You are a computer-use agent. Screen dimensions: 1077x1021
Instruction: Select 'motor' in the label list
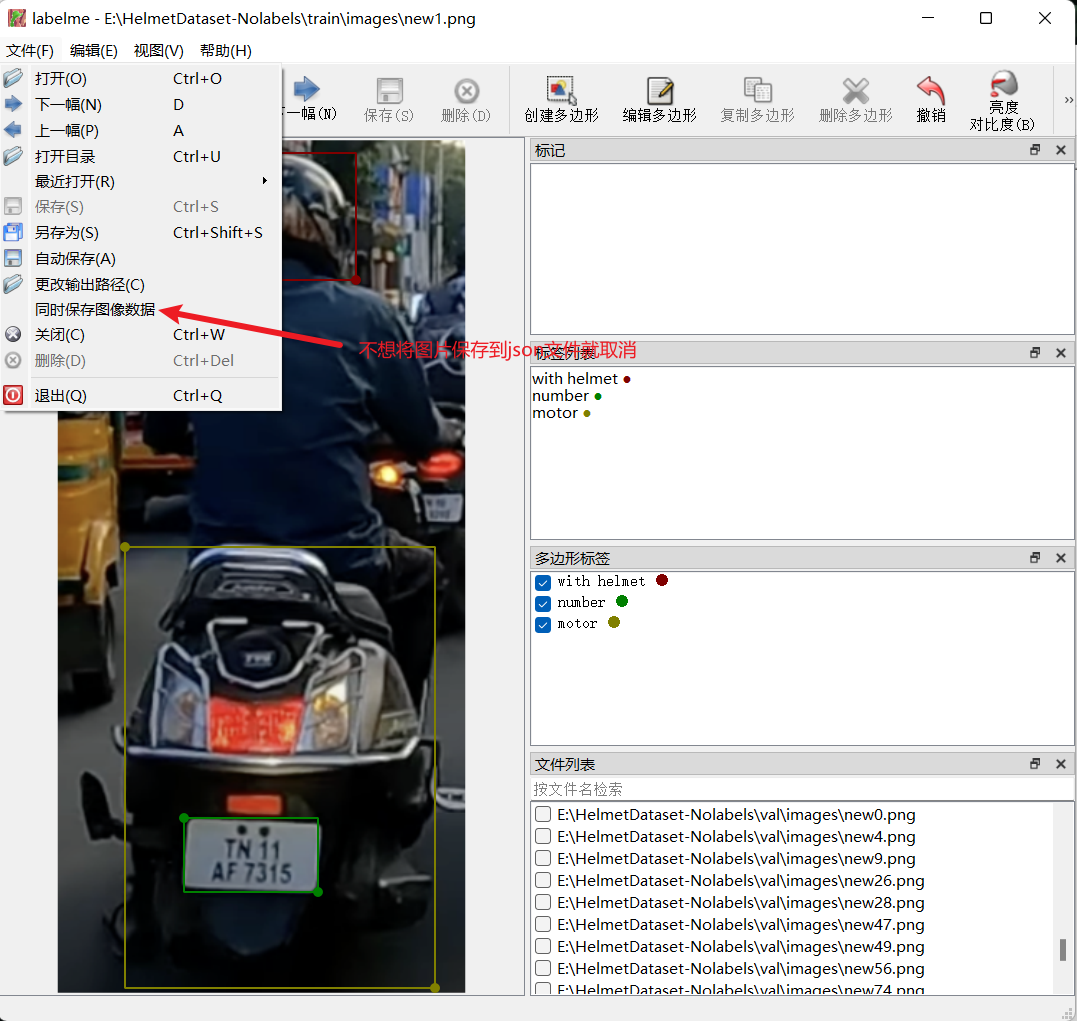[x=555, y=413]
